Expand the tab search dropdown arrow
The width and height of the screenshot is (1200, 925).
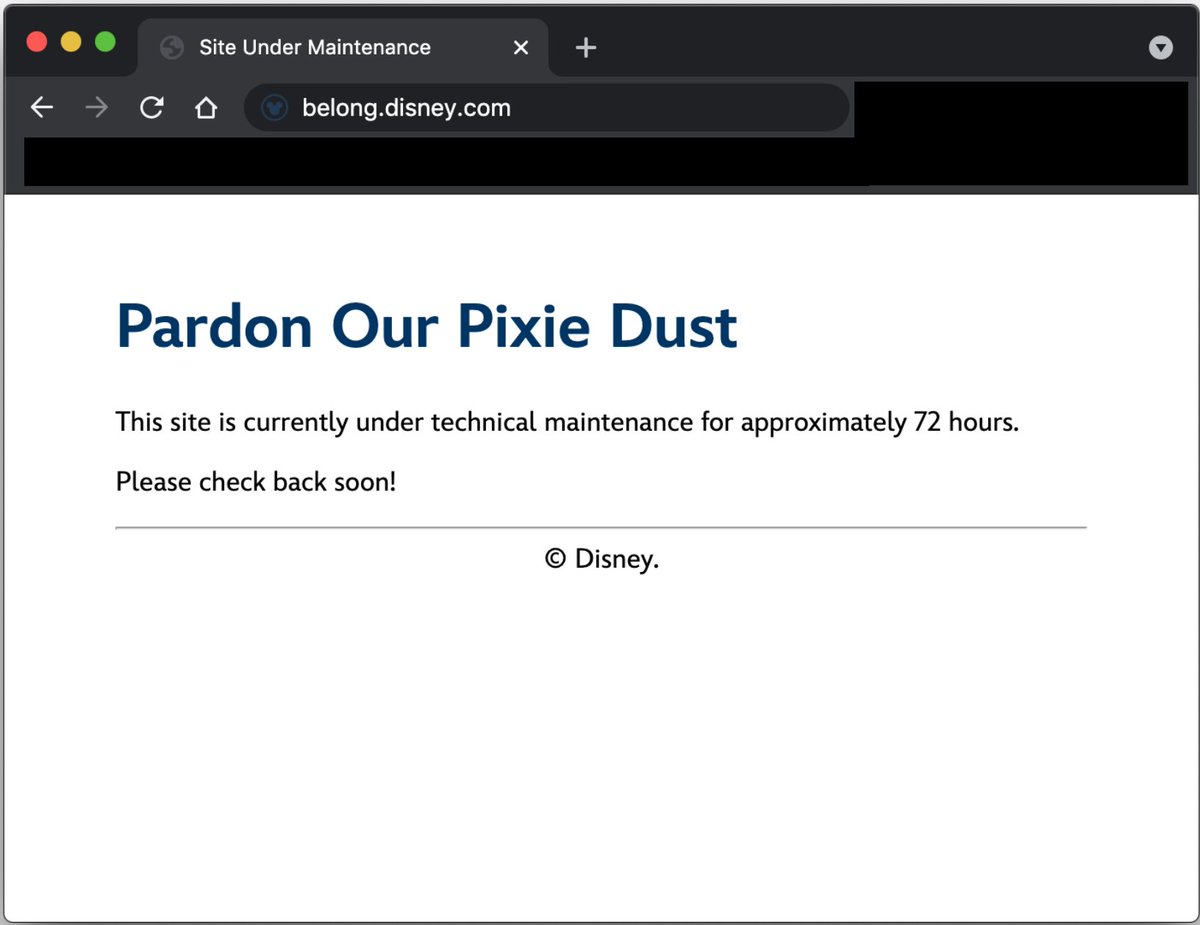[x=1160, y=47]
